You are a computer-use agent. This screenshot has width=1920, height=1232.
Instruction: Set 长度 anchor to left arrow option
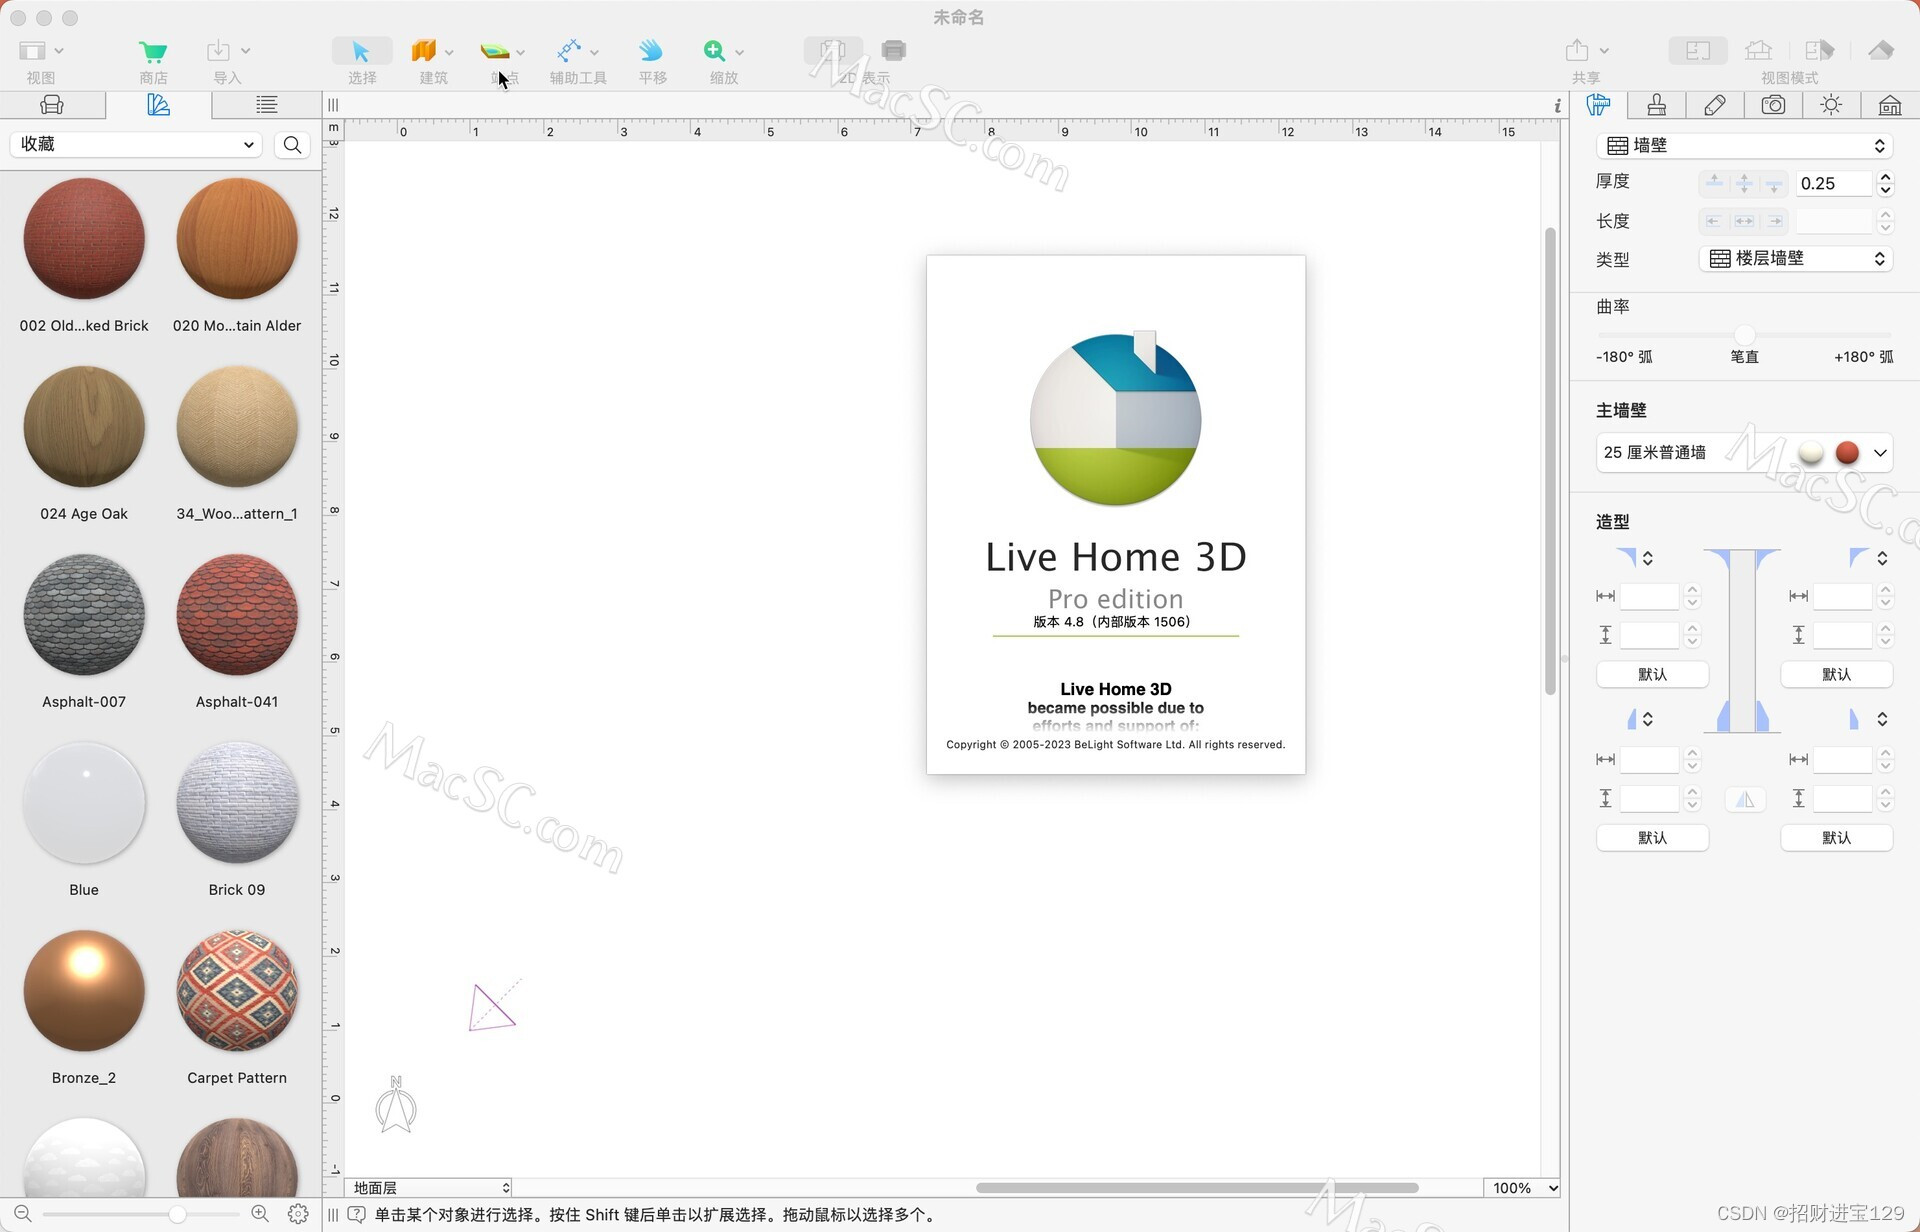tap(1714, 221)
